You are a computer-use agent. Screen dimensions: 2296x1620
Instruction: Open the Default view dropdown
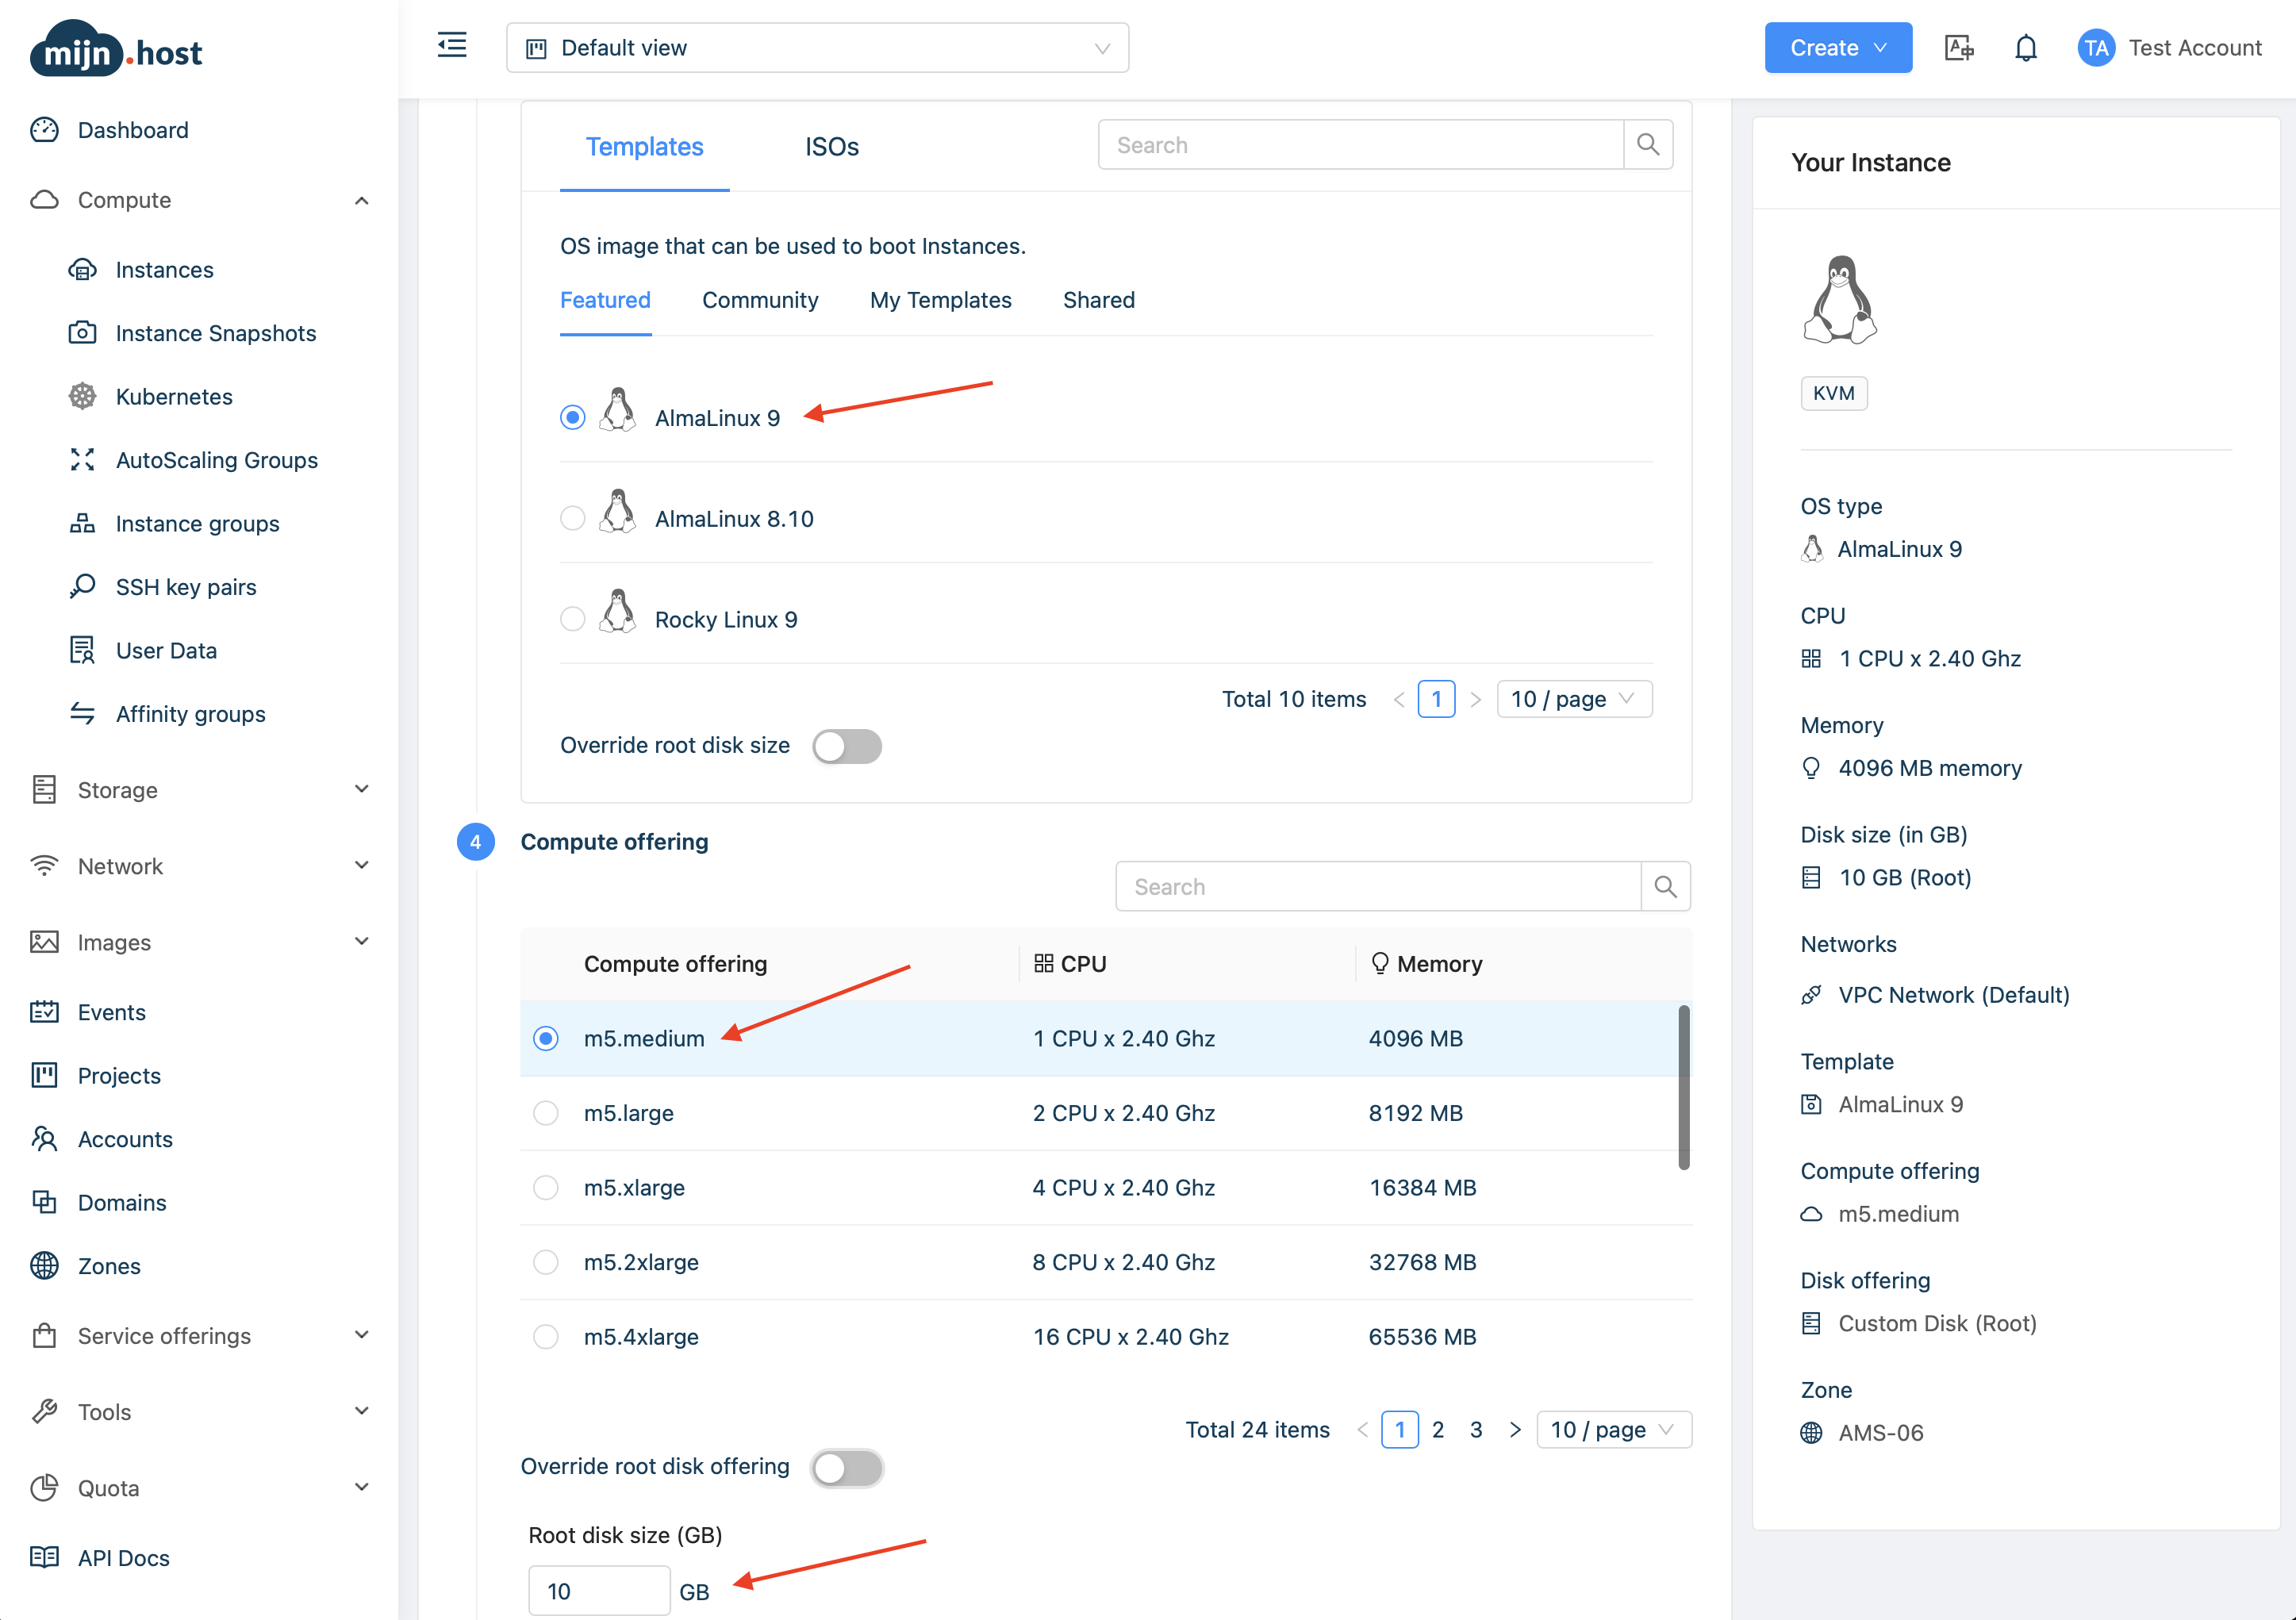(817, 48)
